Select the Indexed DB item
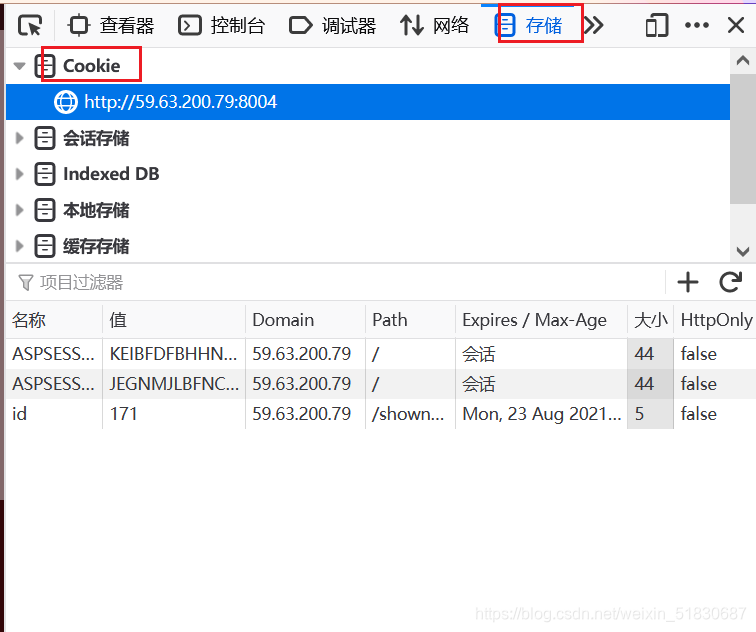The width and height of the screenshot is (756, 632). pos(111,174)
